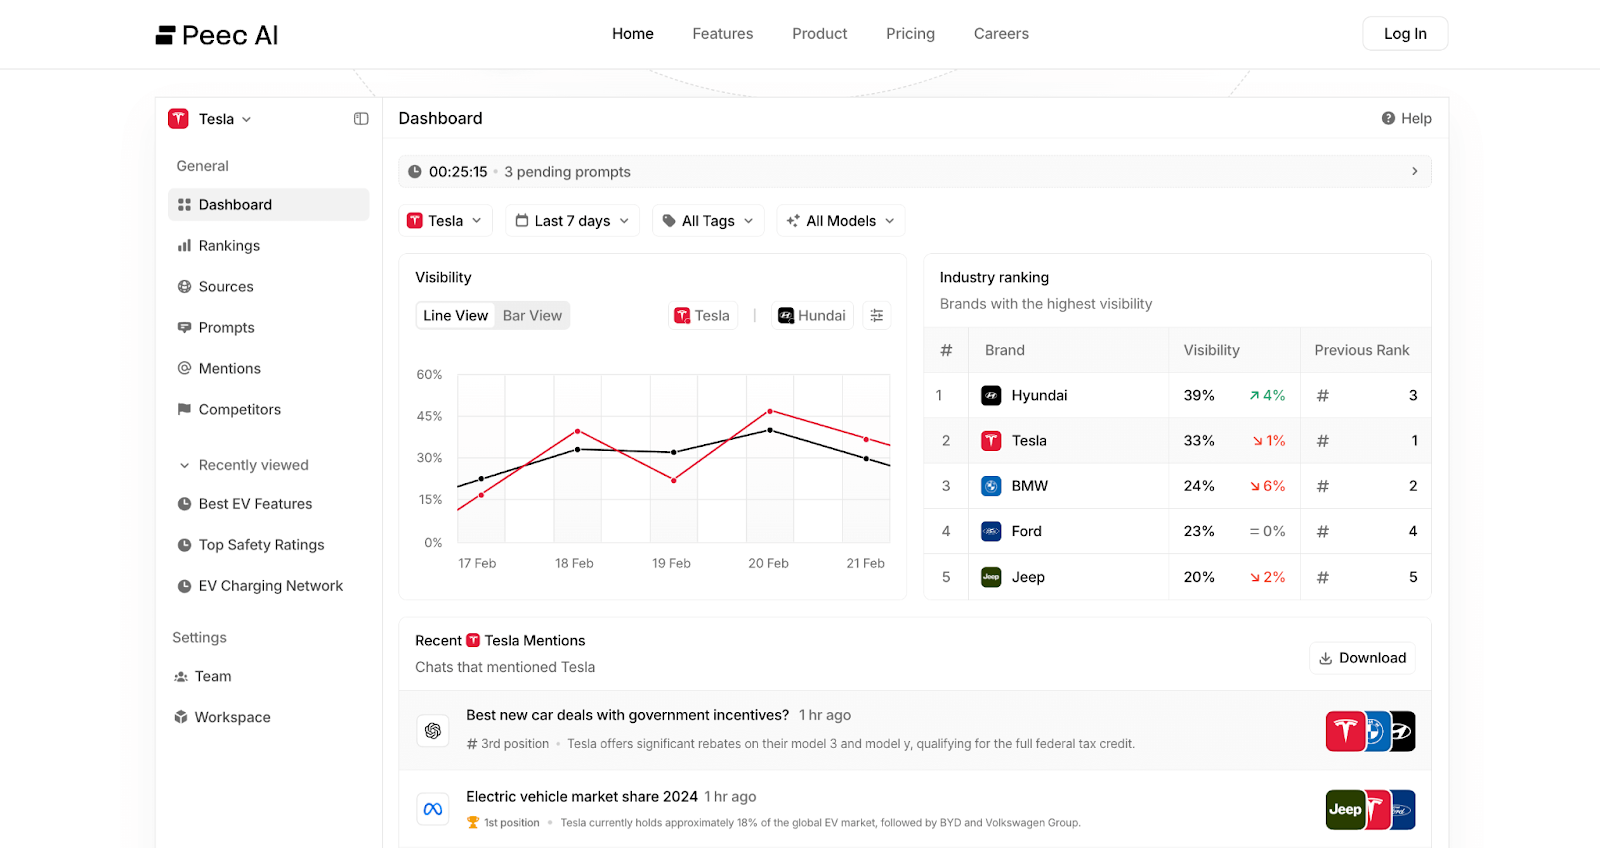Click the Sources globe icon
The image size is (1600, 848).
point(184,286)
